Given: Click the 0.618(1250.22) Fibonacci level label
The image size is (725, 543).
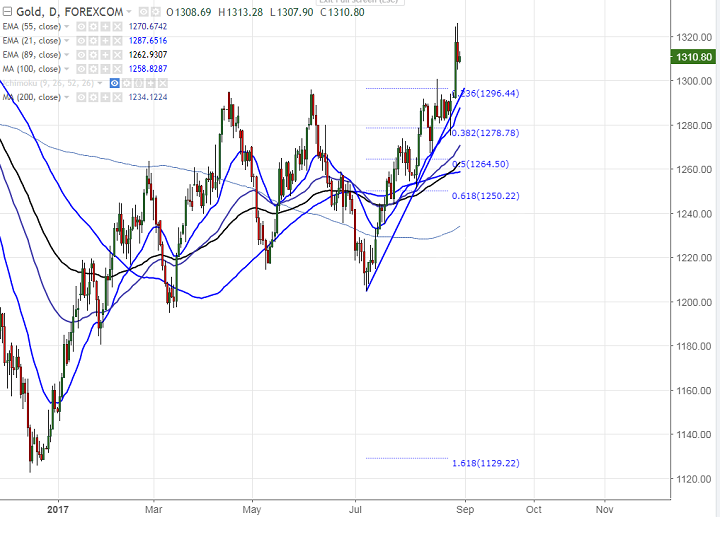Looking at the screenshot, I should tap(485, 196).
